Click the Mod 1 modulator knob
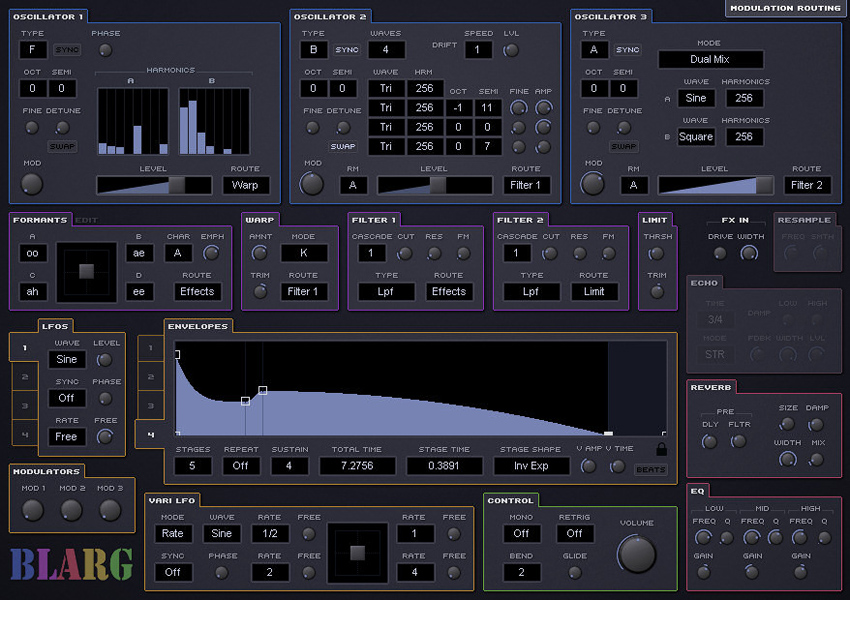Viewport: 850px width, 638px height. (x=32, y=511)
